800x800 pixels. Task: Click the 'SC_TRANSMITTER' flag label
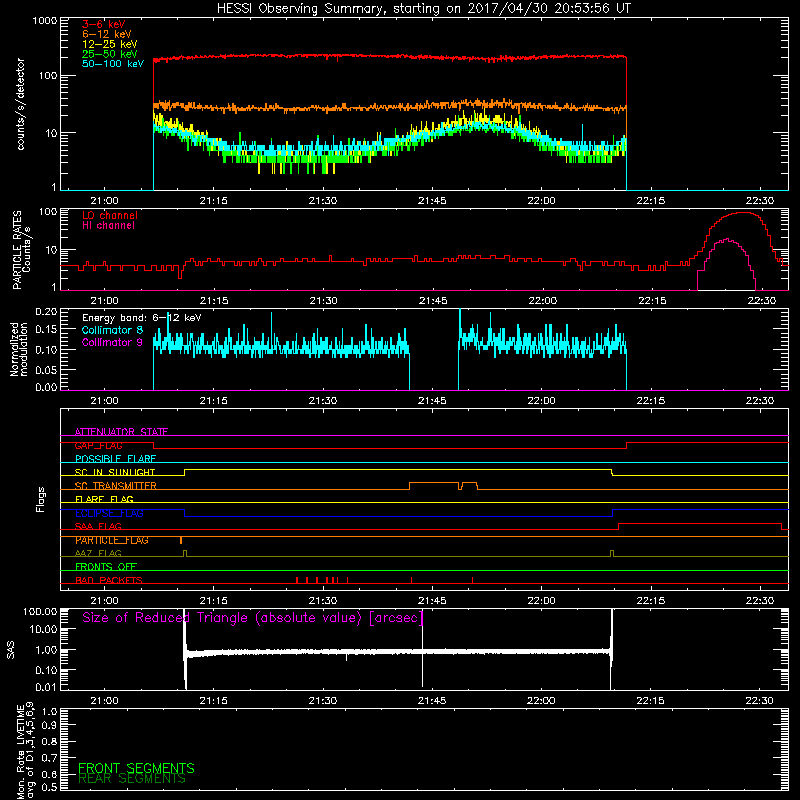coord(116,486)
